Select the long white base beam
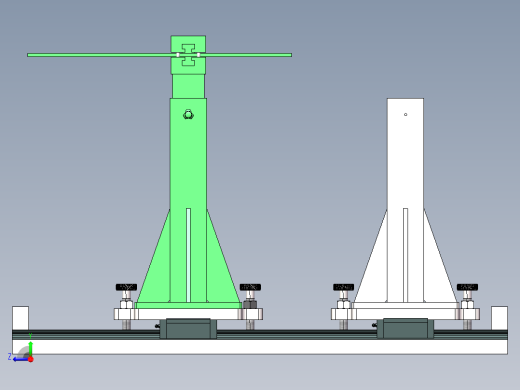 [260, 347]
